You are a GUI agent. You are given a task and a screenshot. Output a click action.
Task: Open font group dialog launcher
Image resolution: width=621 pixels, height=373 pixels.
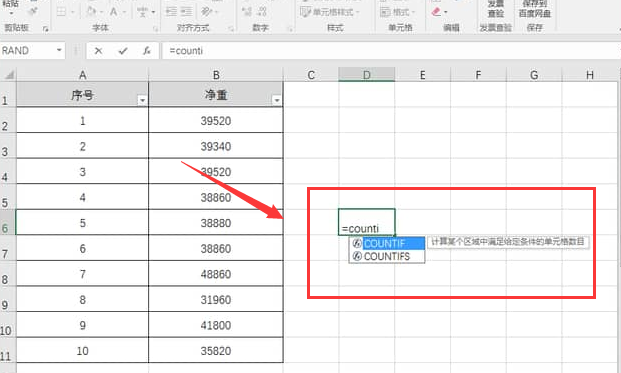click(x=155, y=29)
